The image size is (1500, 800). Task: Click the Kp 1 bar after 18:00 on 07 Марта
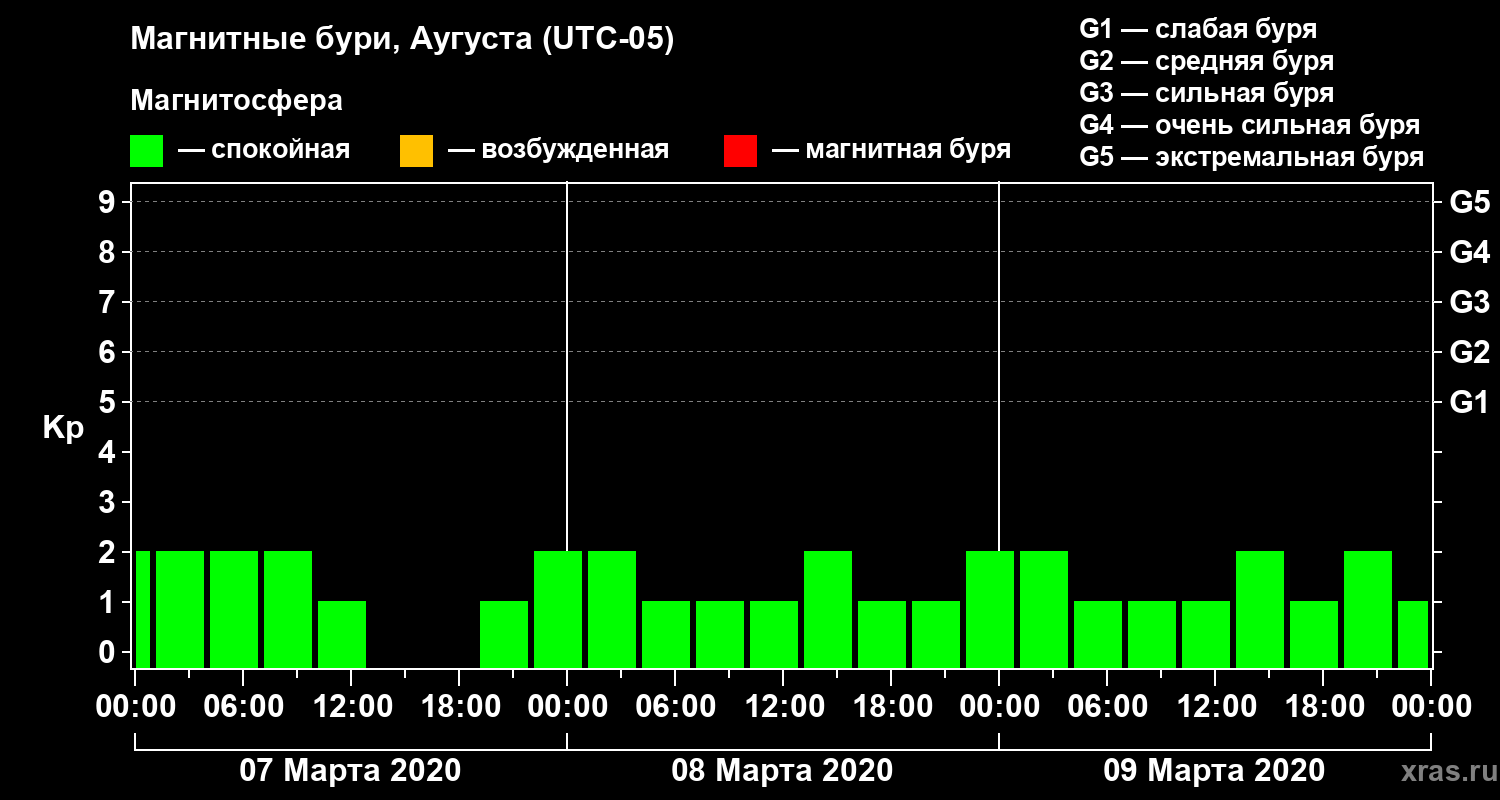coord(504,634)
